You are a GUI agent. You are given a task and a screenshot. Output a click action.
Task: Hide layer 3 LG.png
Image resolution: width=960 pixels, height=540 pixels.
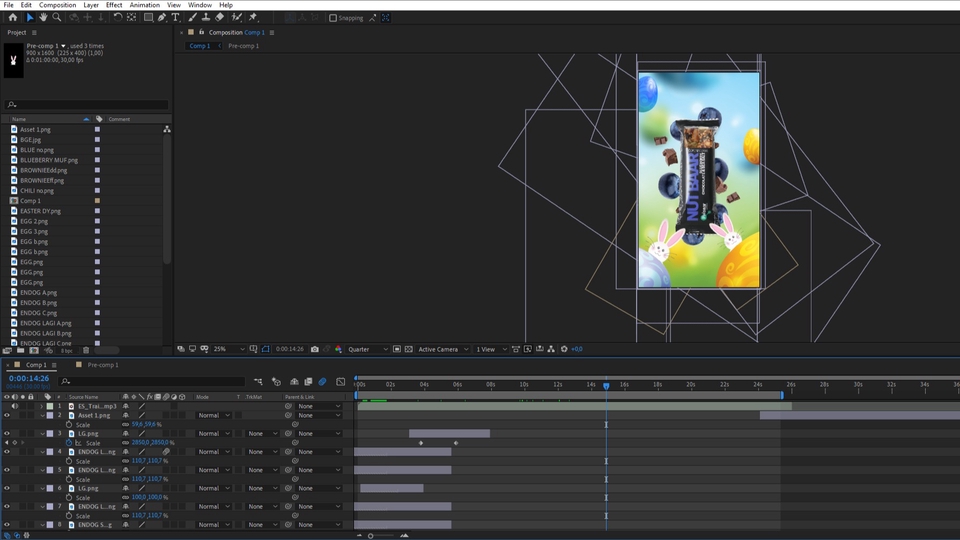click(7, 433)
